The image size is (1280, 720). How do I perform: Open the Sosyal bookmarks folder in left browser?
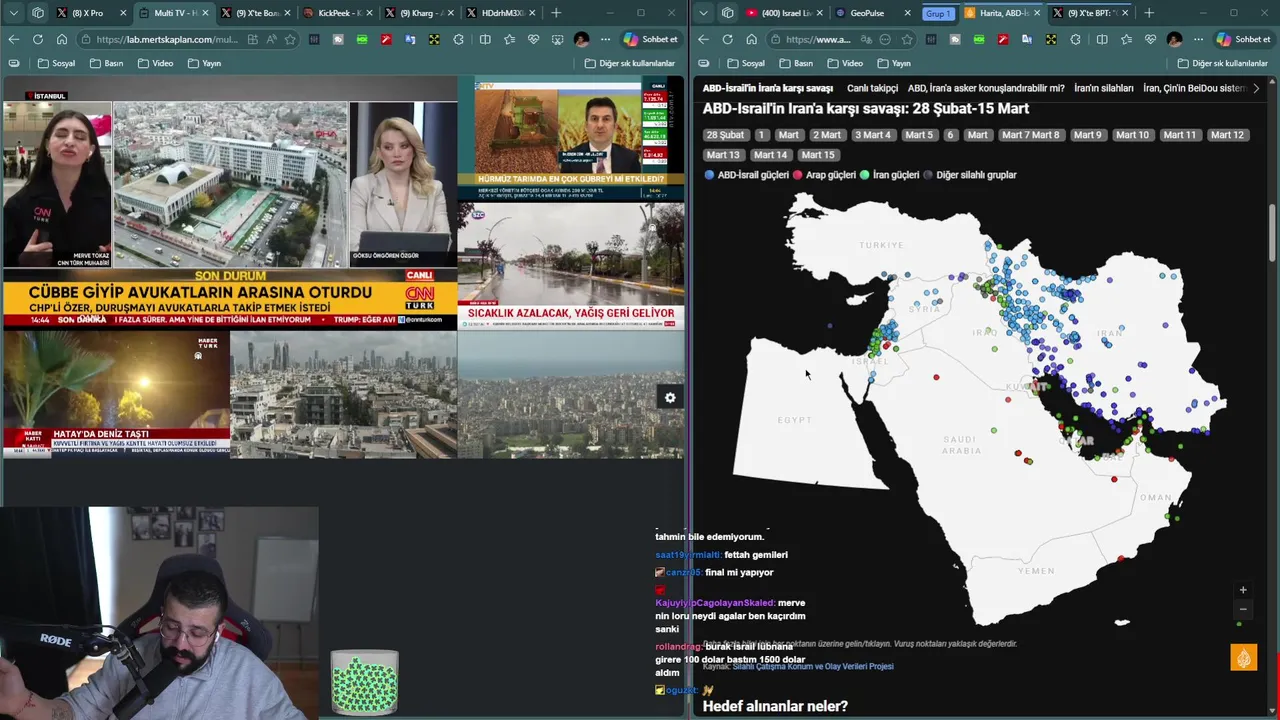coord(56,63)
